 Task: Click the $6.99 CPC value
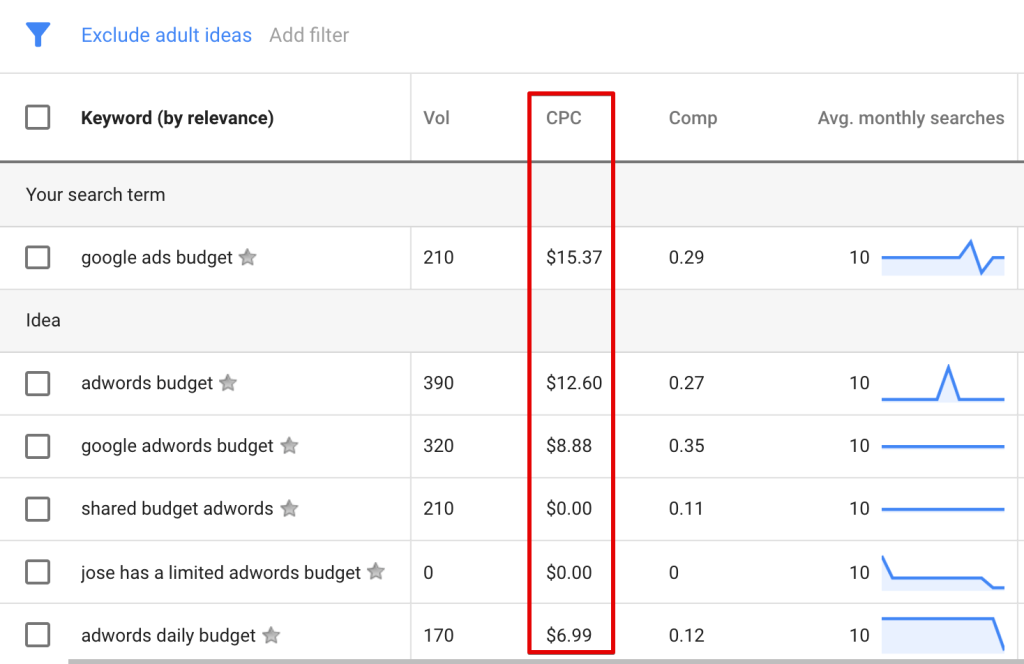coord(569,635)
